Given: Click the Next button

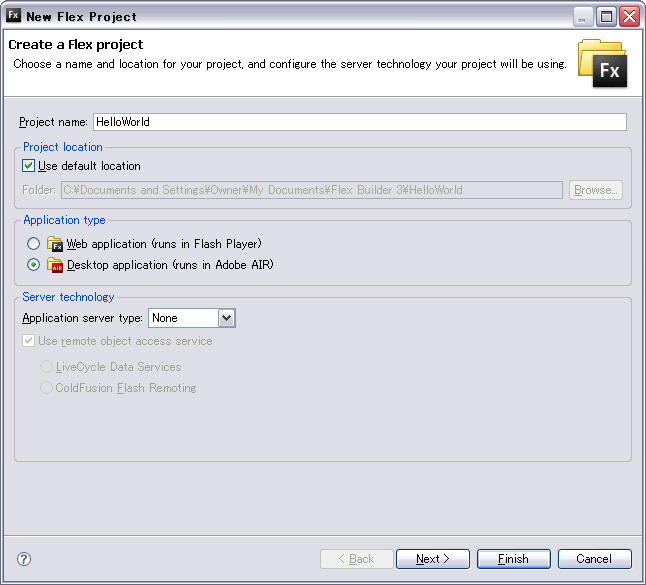Looking at the screenshot, I should click(433, 559).
